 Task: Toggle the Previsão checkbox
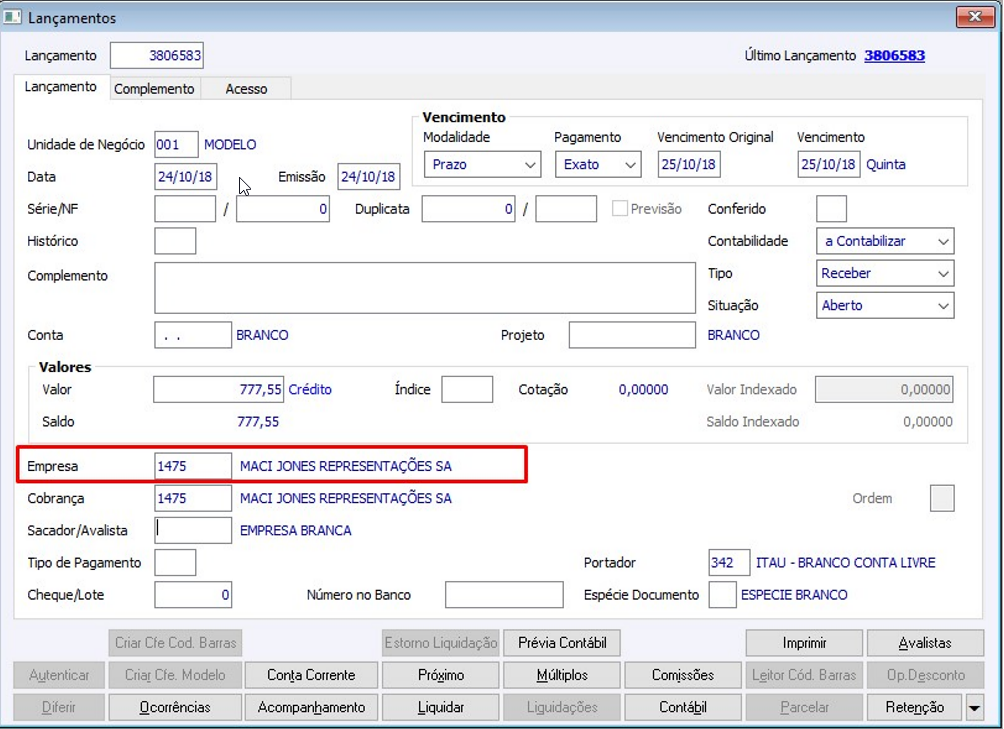pos(619,209)
